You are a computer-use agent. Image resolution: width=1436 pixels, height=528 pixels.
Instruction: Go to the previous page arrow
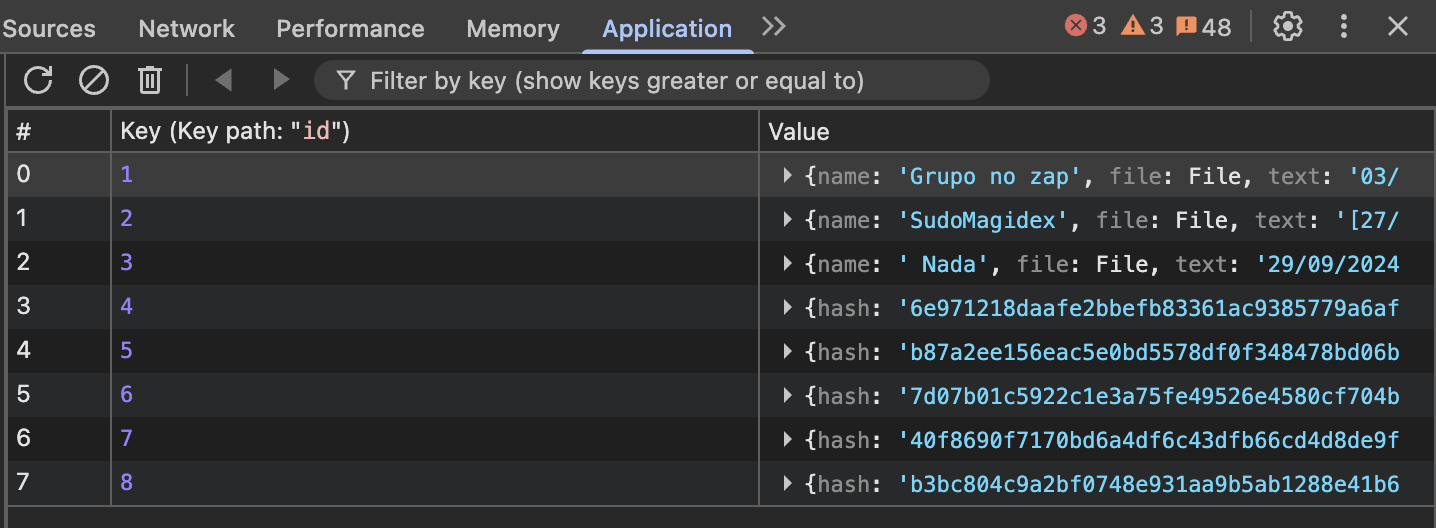(224, 80)
